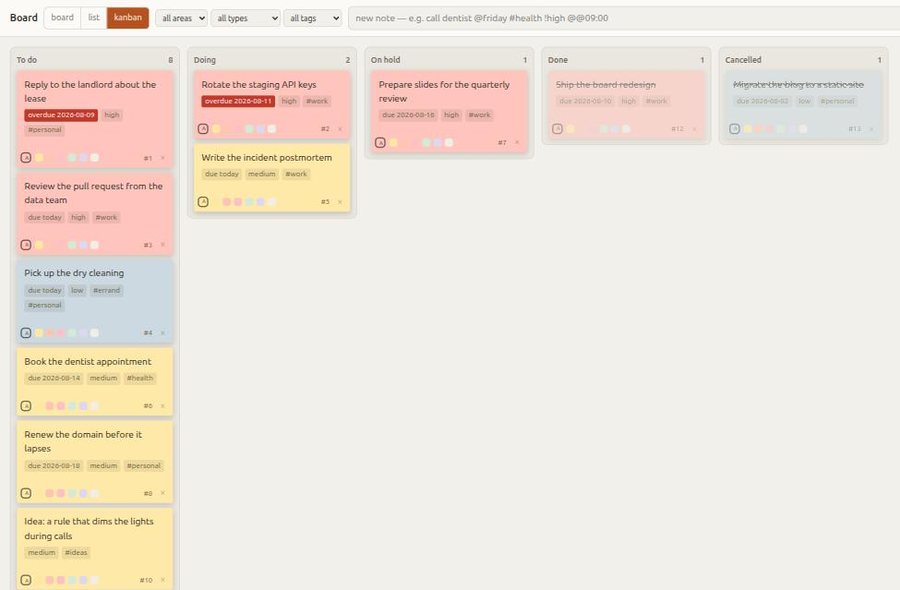Switch to the board view tab

coord(62,17)
